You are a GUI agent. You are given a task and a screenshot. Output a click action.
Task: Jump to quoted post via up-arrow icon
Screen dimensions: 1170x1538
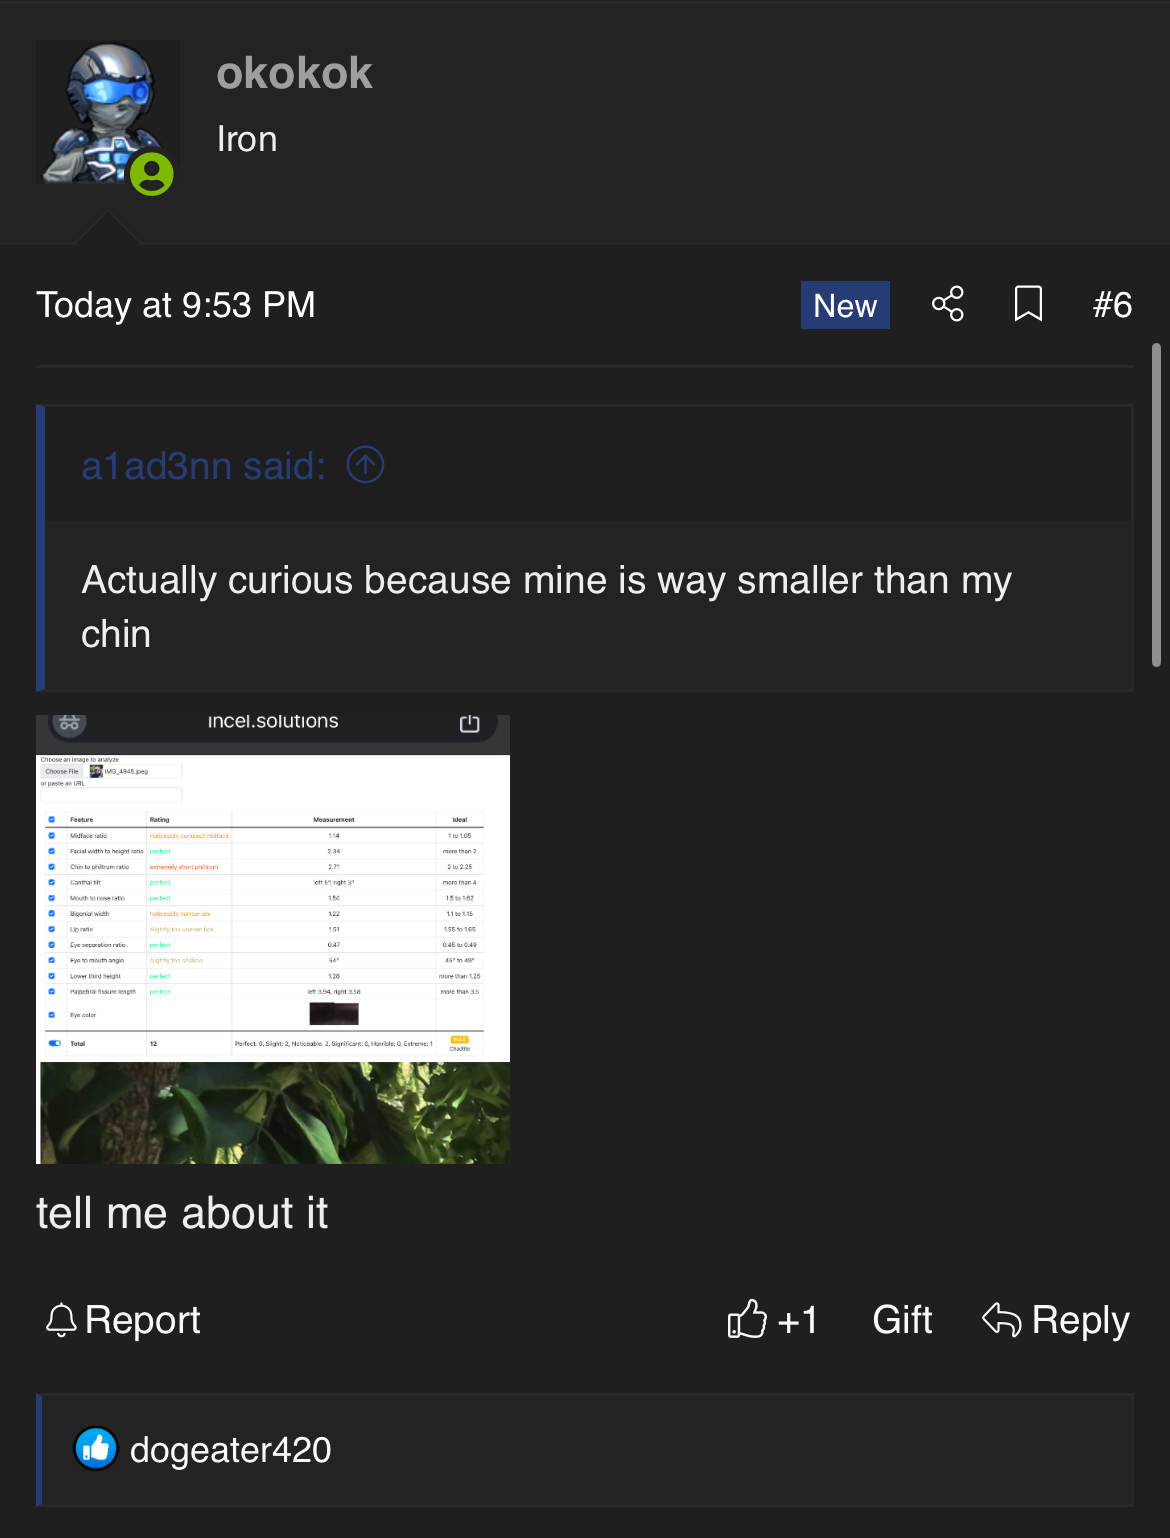365,465
